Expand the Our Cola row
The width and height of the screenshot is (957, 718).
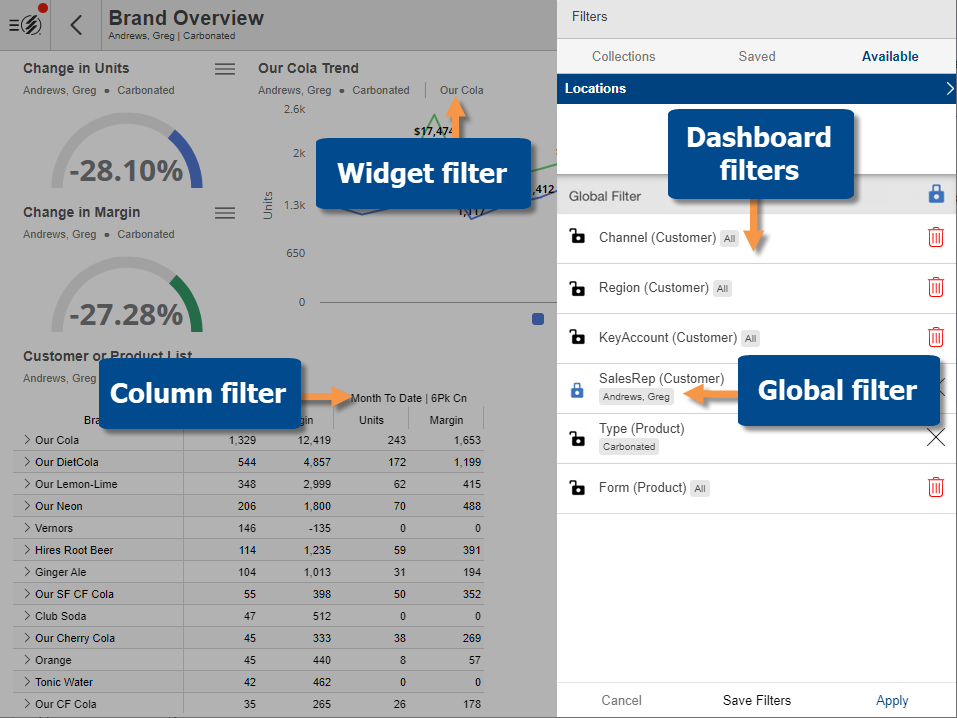[27, 440]
